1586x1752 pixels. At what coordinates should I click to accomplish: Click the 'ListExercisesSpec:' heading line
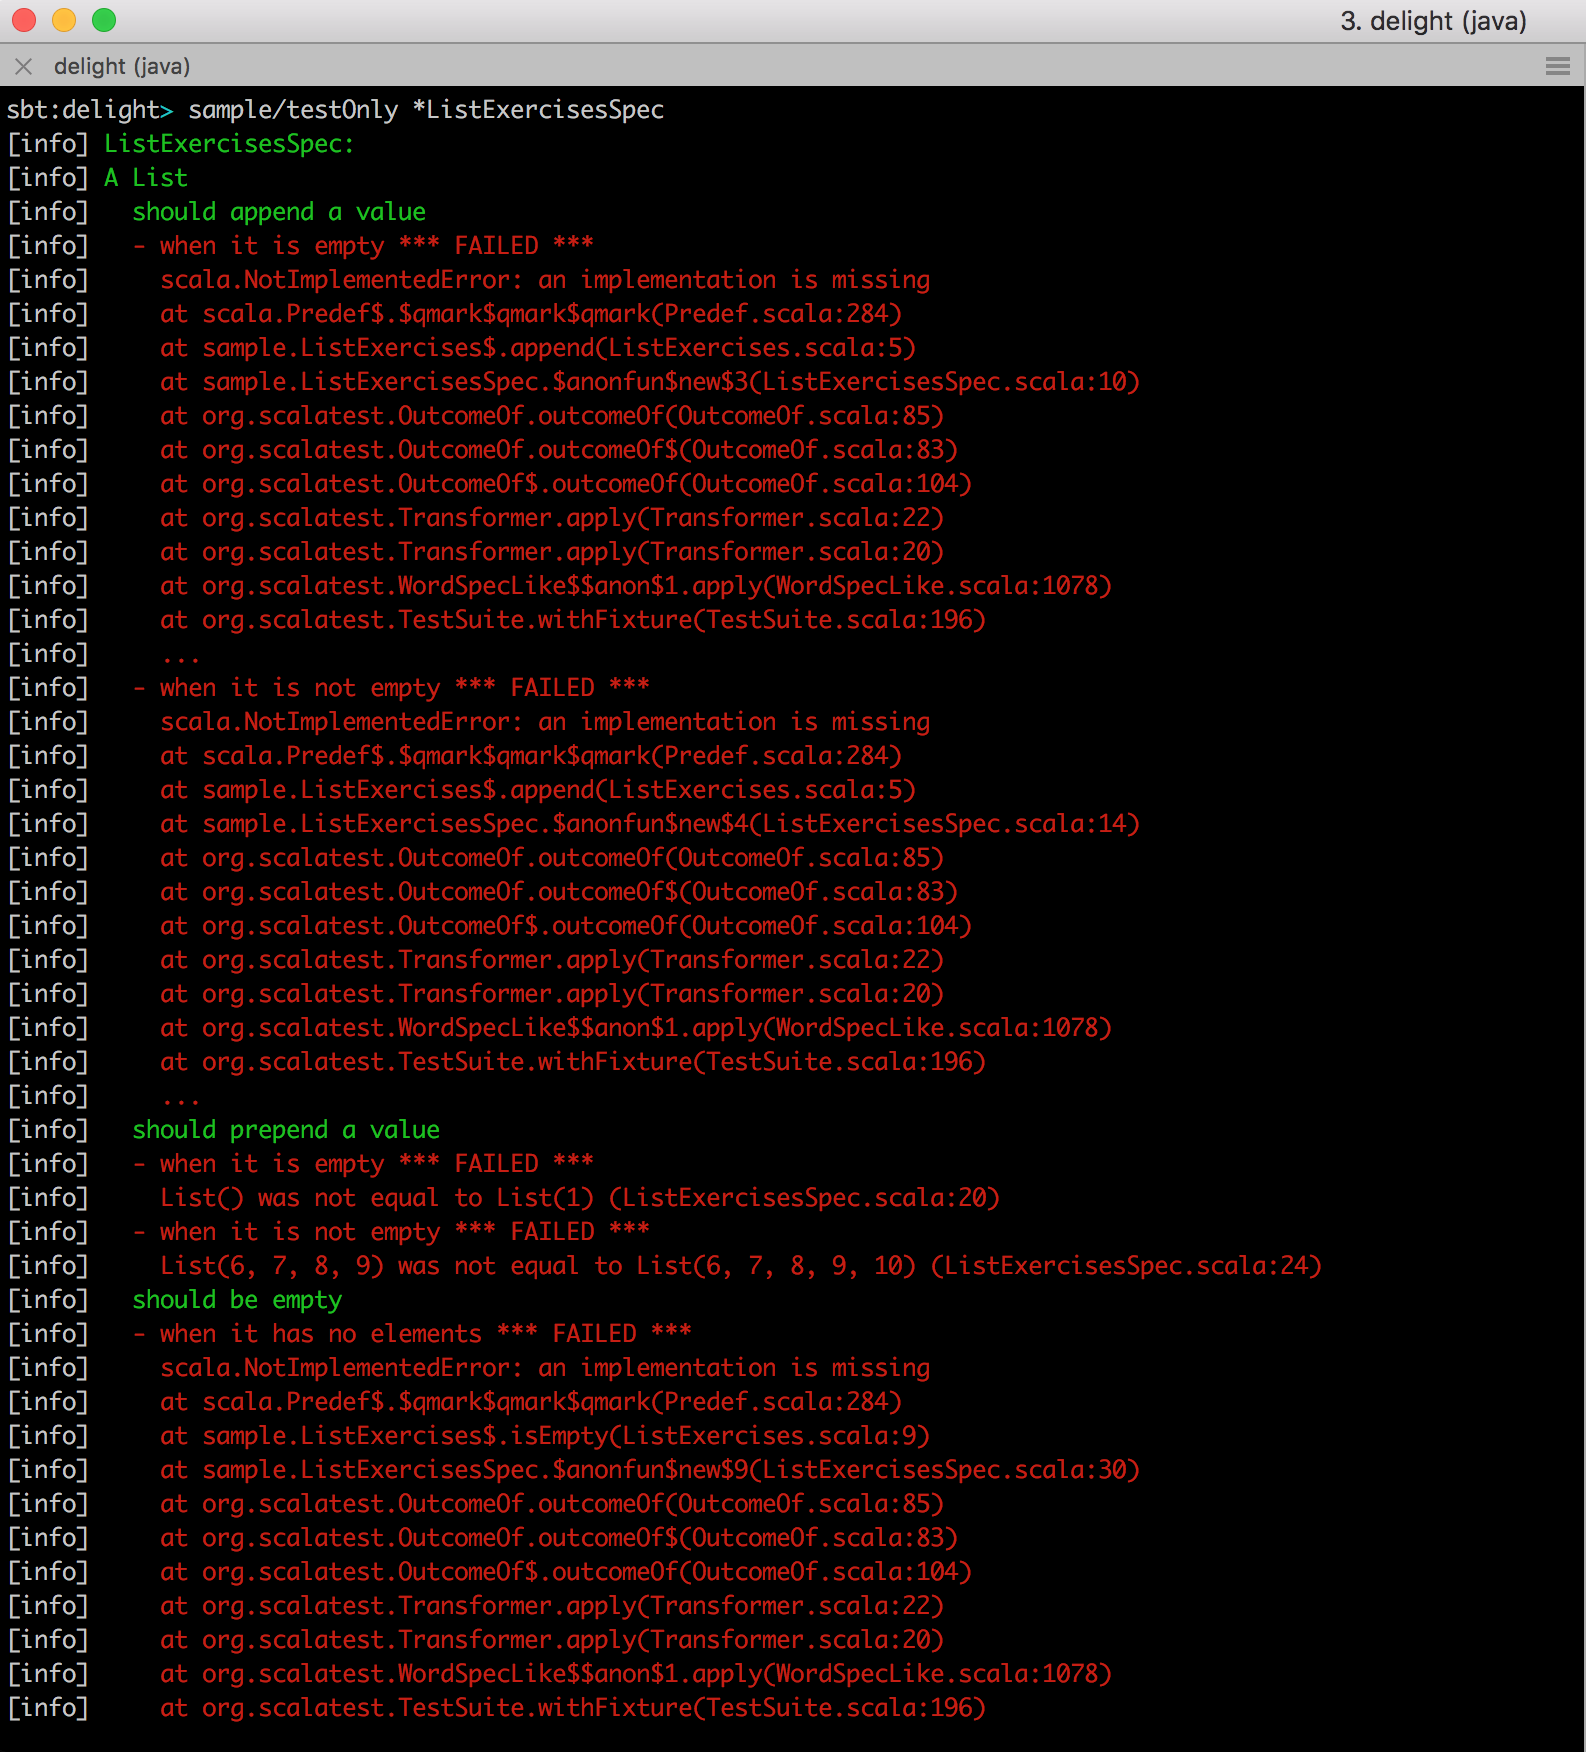229,144
